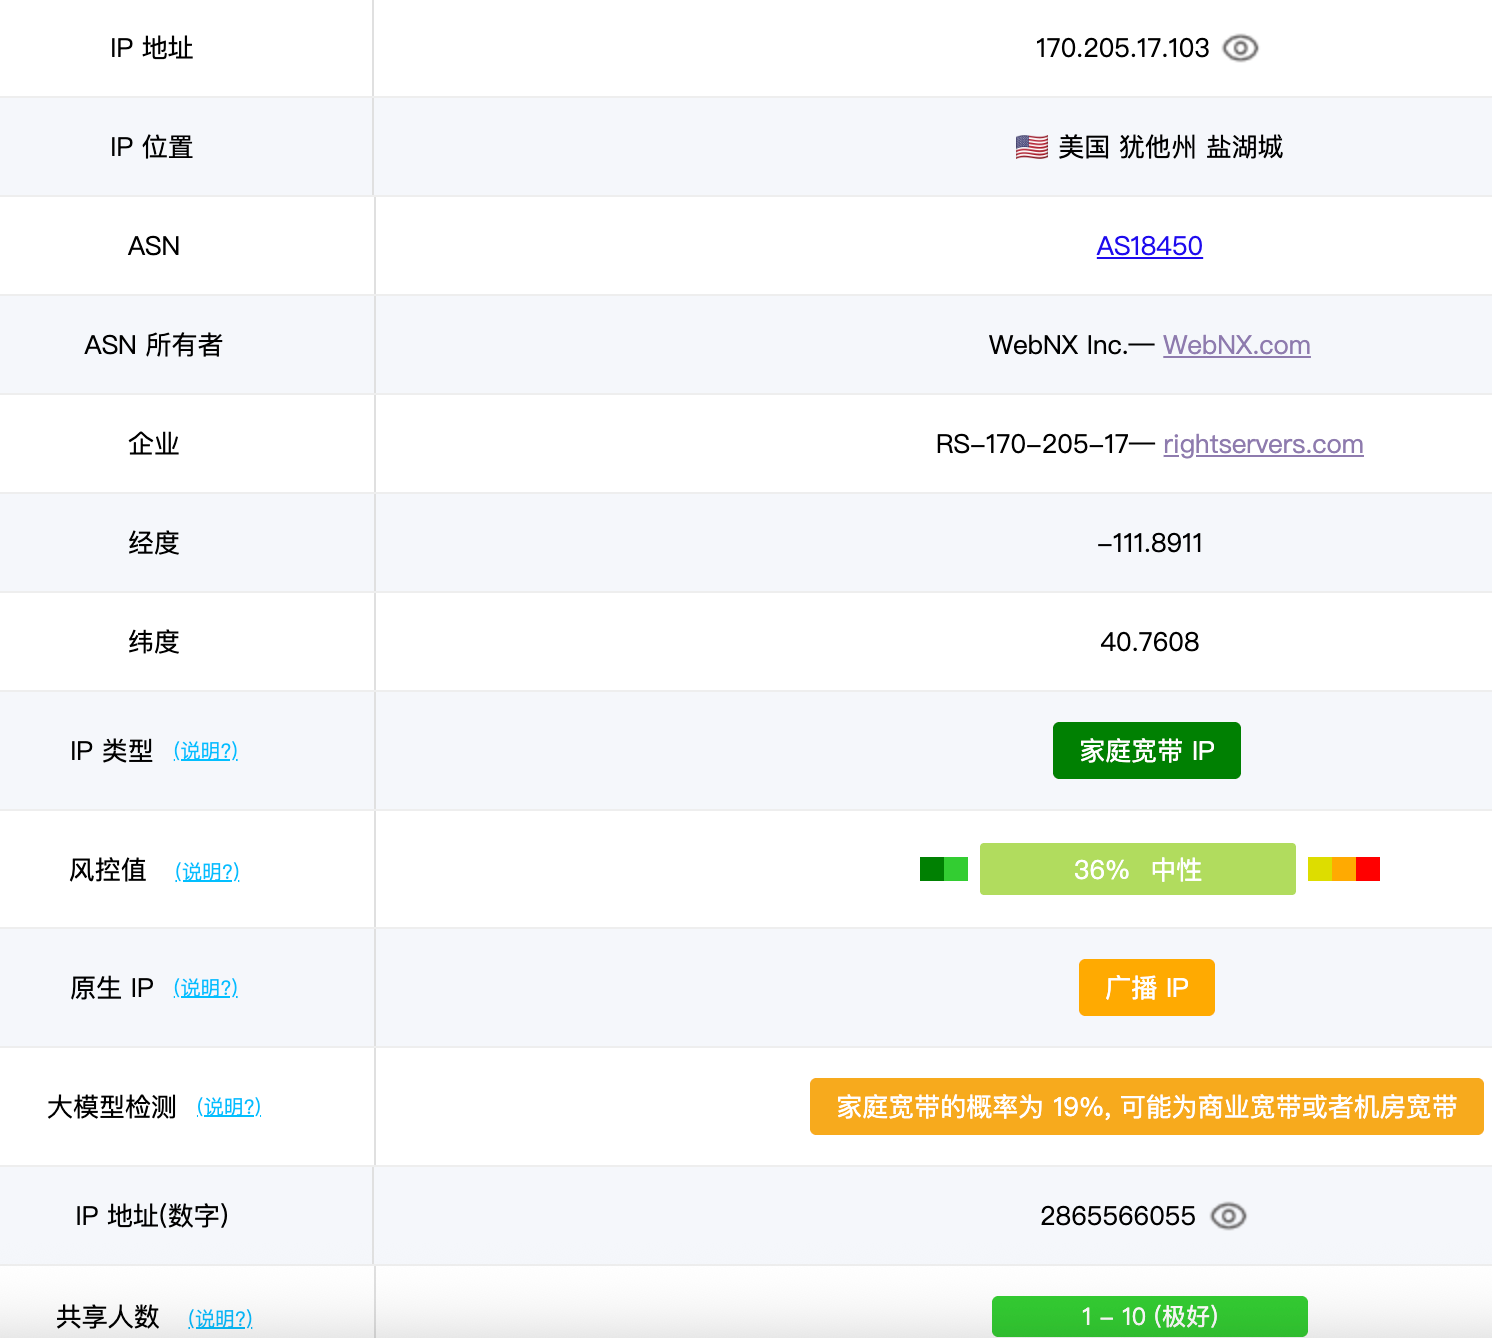Click the 1 – 10 (极好) badge
Viewport: 1492px width, 1338px height.
click(1149, 1316)
